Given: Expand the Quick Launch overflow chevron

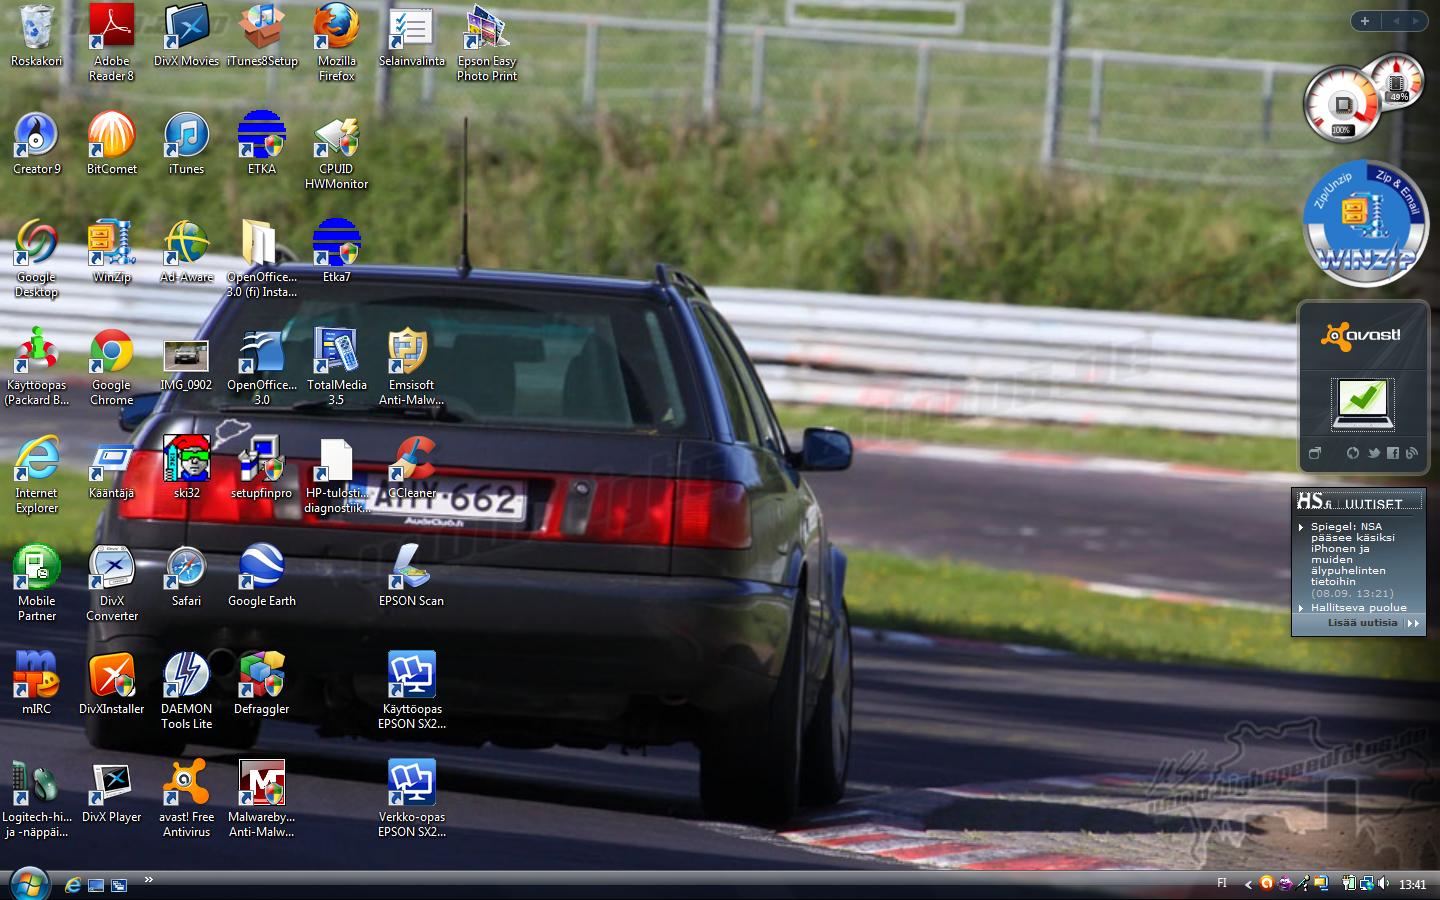Looking at the screenshot, I should point(148,880).
